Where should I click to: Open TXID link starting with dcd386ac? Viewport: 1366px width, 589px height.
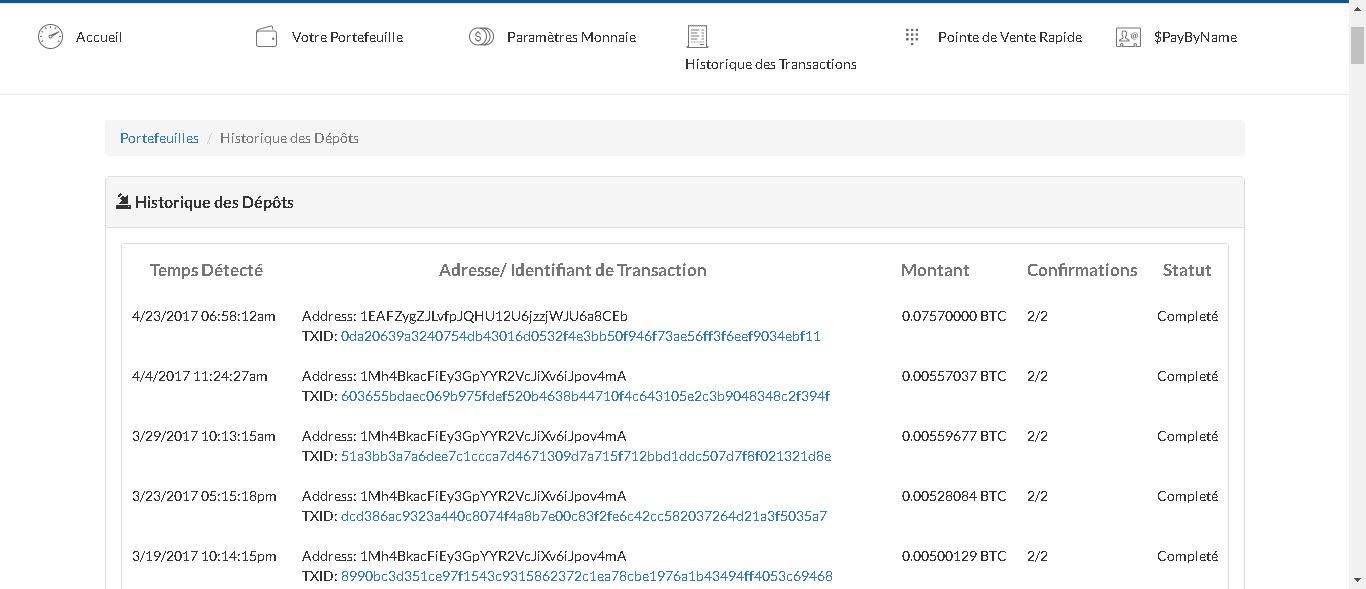click(583, 517)
